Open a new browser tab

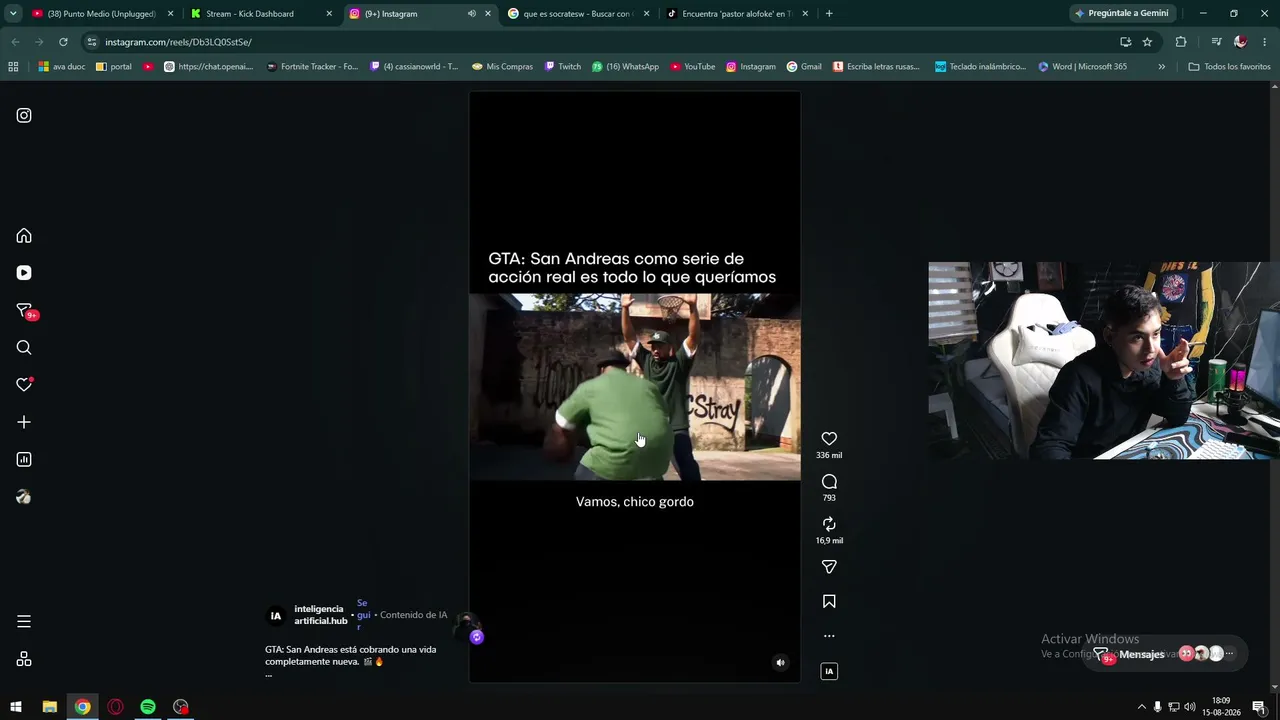[829, 14]
